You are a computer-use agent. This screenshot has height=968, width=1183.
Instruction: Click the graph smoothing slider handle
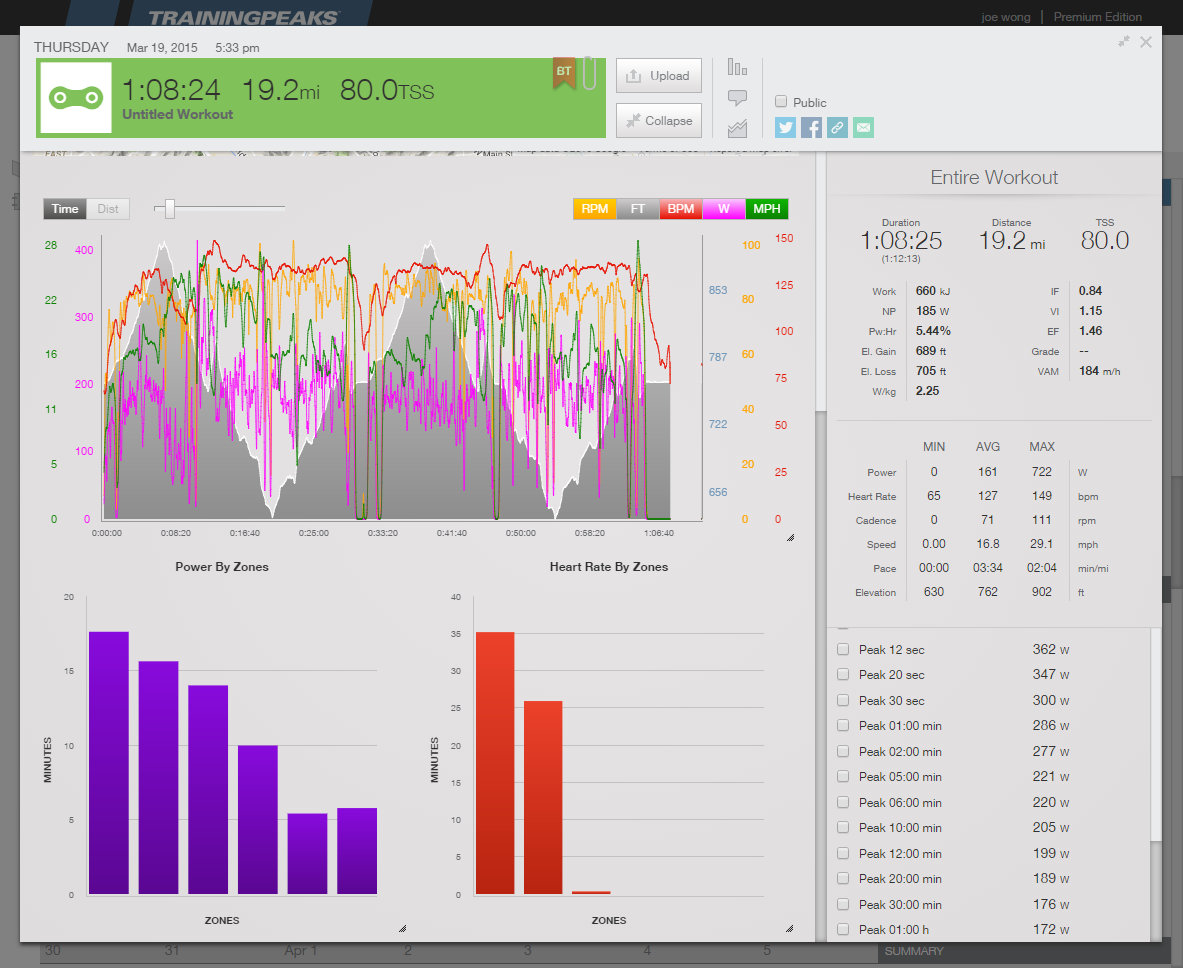(170, 208)
